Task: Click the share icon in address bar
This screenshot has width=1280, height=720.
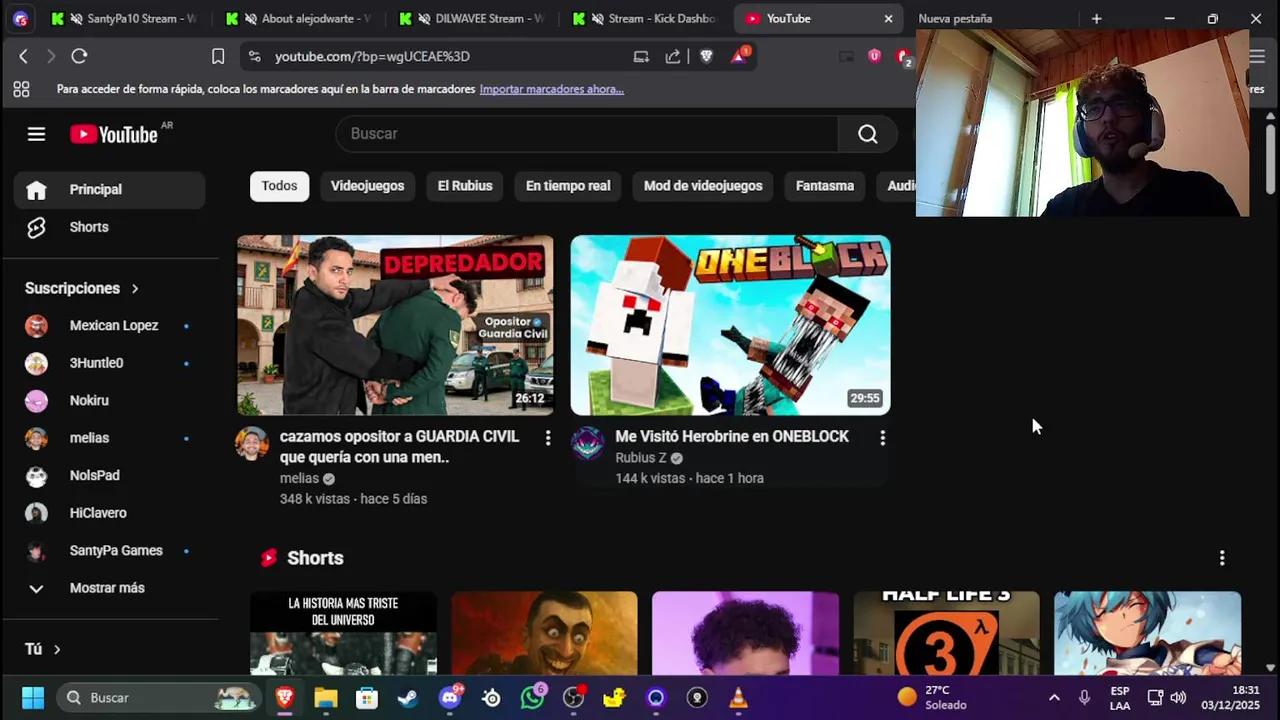Action: (673, 57)
